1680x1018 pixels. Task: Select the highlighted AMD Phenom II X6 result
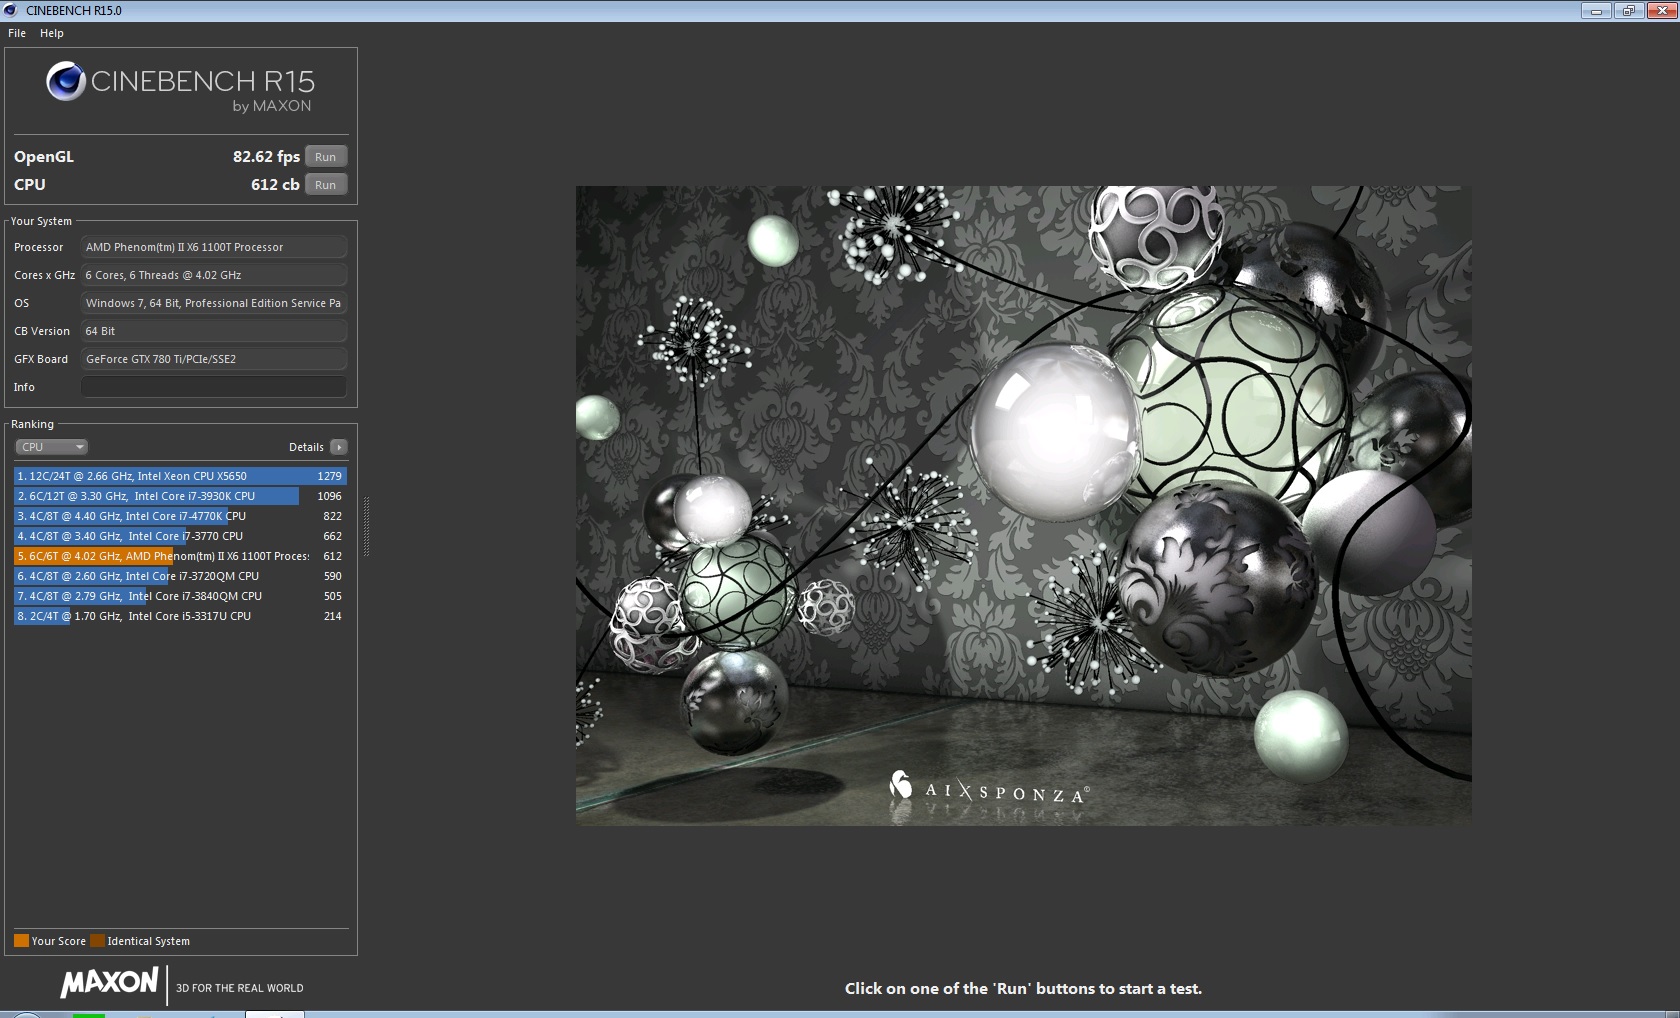(x=150, y=556)
